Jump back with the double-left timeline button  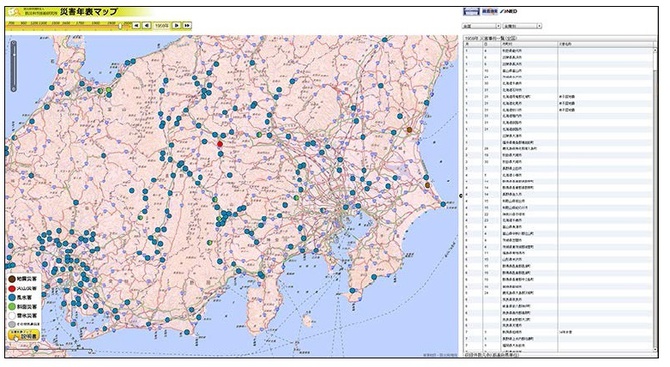click(x=136, y=26)
